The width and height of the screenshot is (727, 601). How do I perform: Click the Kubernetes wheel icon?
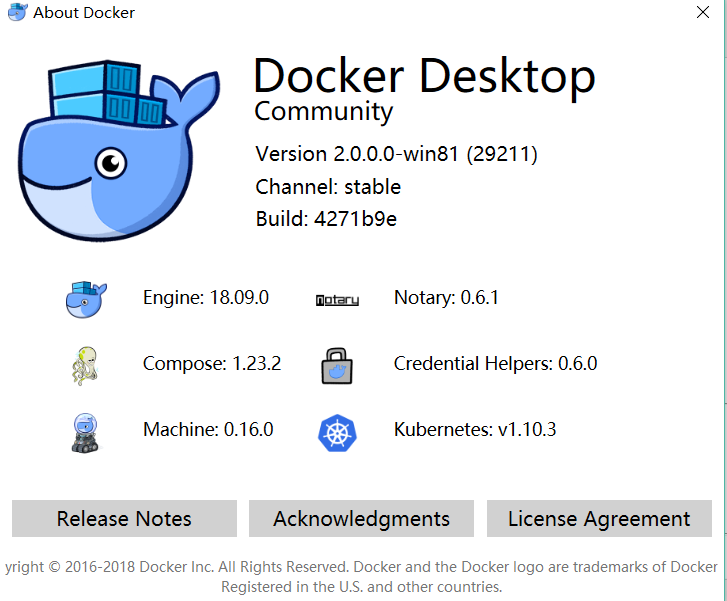(337, 433)
